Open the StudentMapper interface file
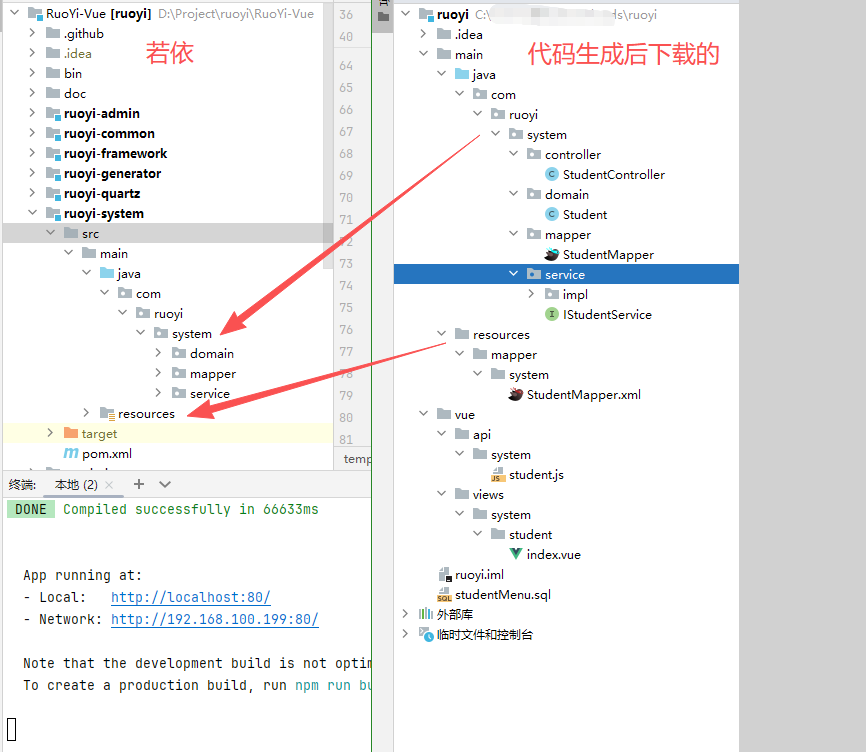This screenshot has width=866, height=752. click(x=607, y=254)
